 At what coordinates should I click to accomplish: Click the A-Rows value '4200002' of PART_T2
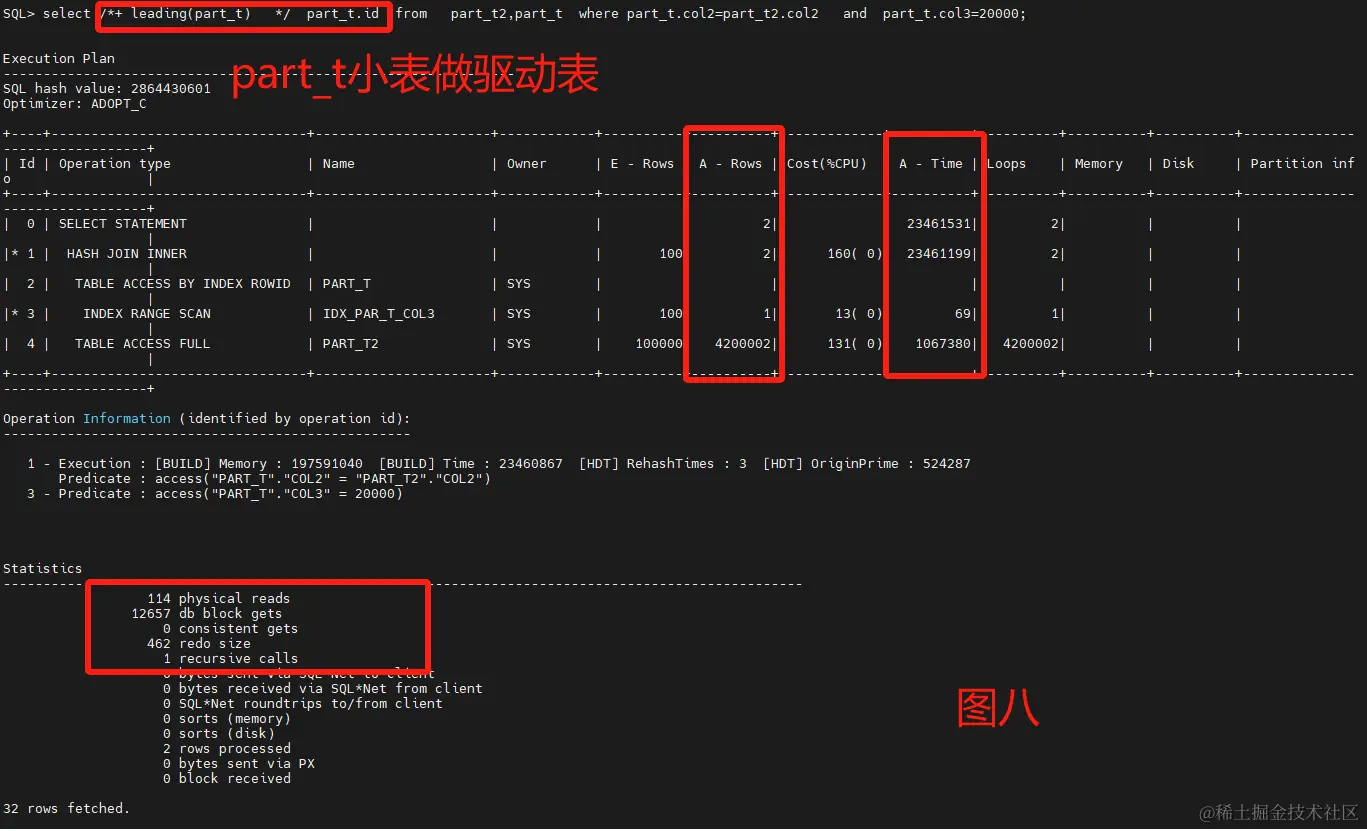(743, 344)
